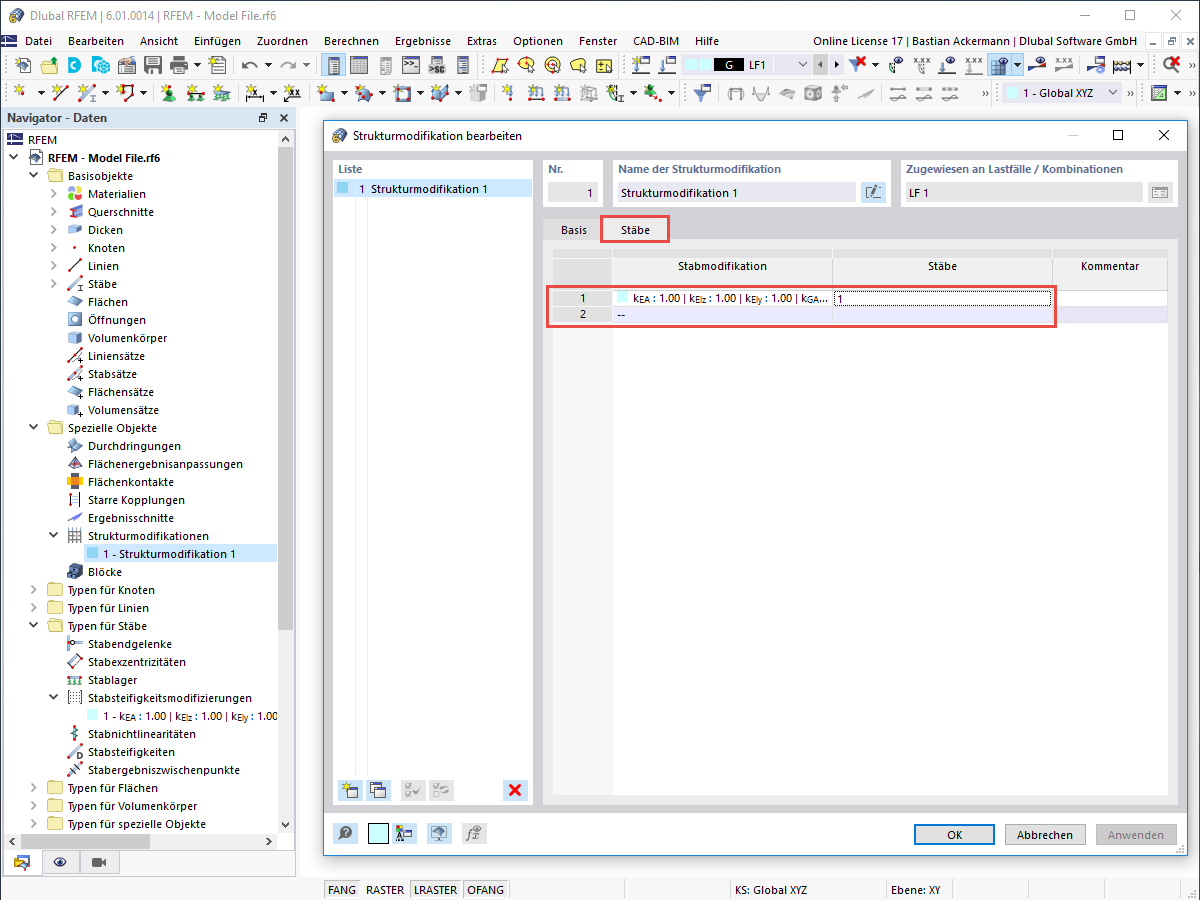Viewport: 1200px width, 900px height.
Task: Click the edit name pencil icon beside Strukturmodifikation 1
Action: [872, 192]
